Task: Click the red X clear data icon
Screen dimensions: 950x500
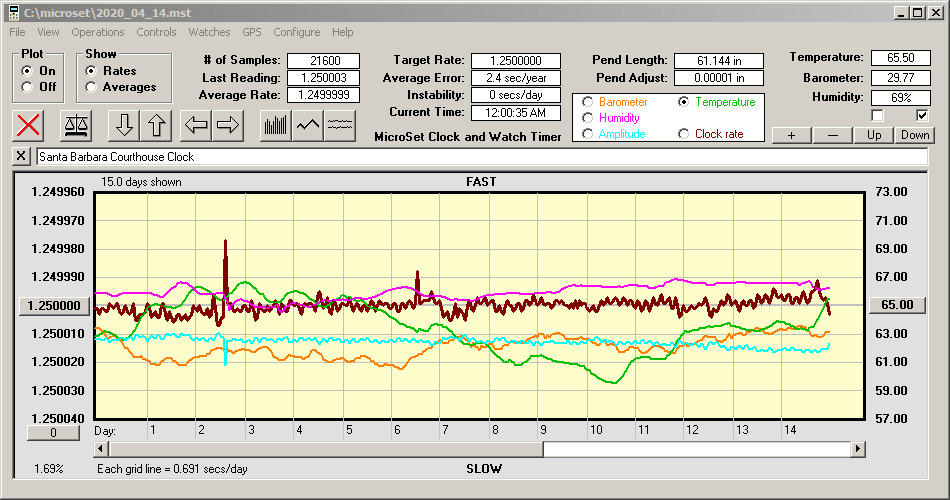Action: coord(28,125)
